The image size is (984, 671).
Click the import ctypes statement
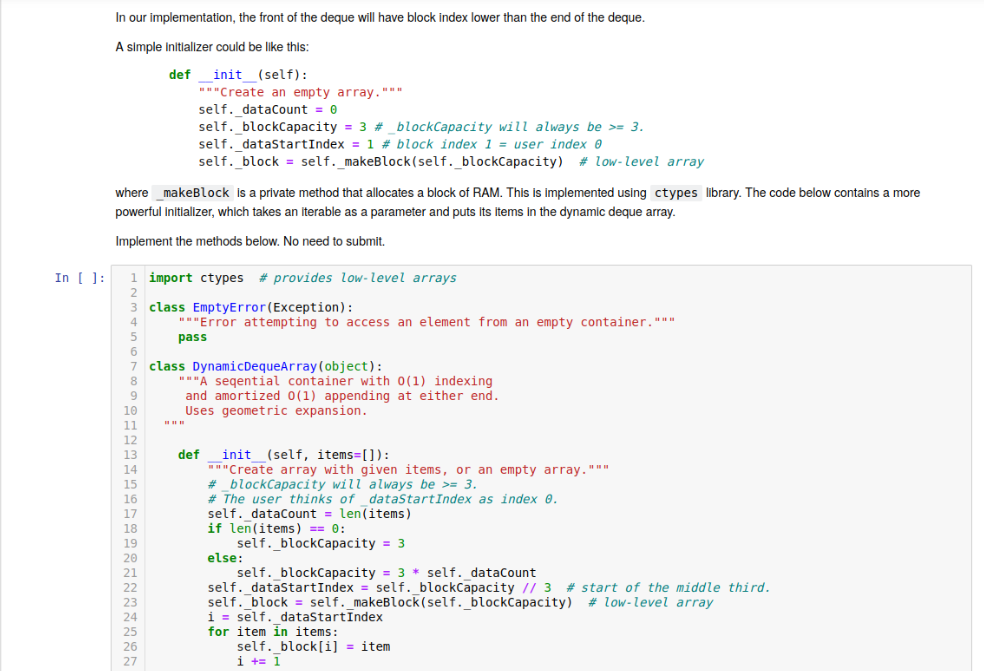[x=190, y=278]
